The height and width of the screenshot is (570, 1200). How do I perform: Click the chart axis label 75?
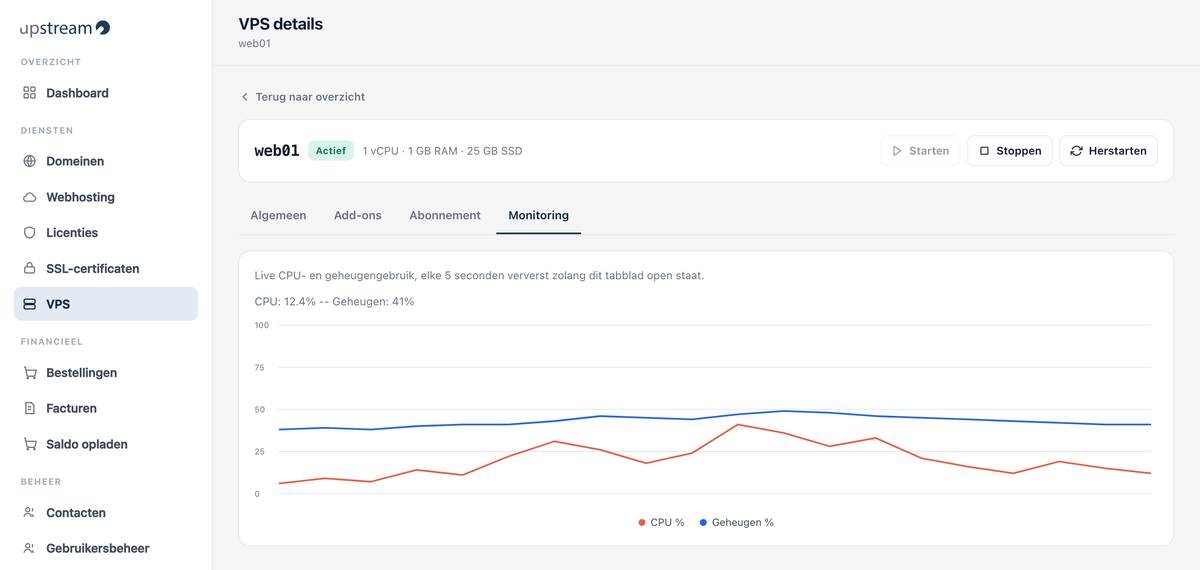coord(260,368)
